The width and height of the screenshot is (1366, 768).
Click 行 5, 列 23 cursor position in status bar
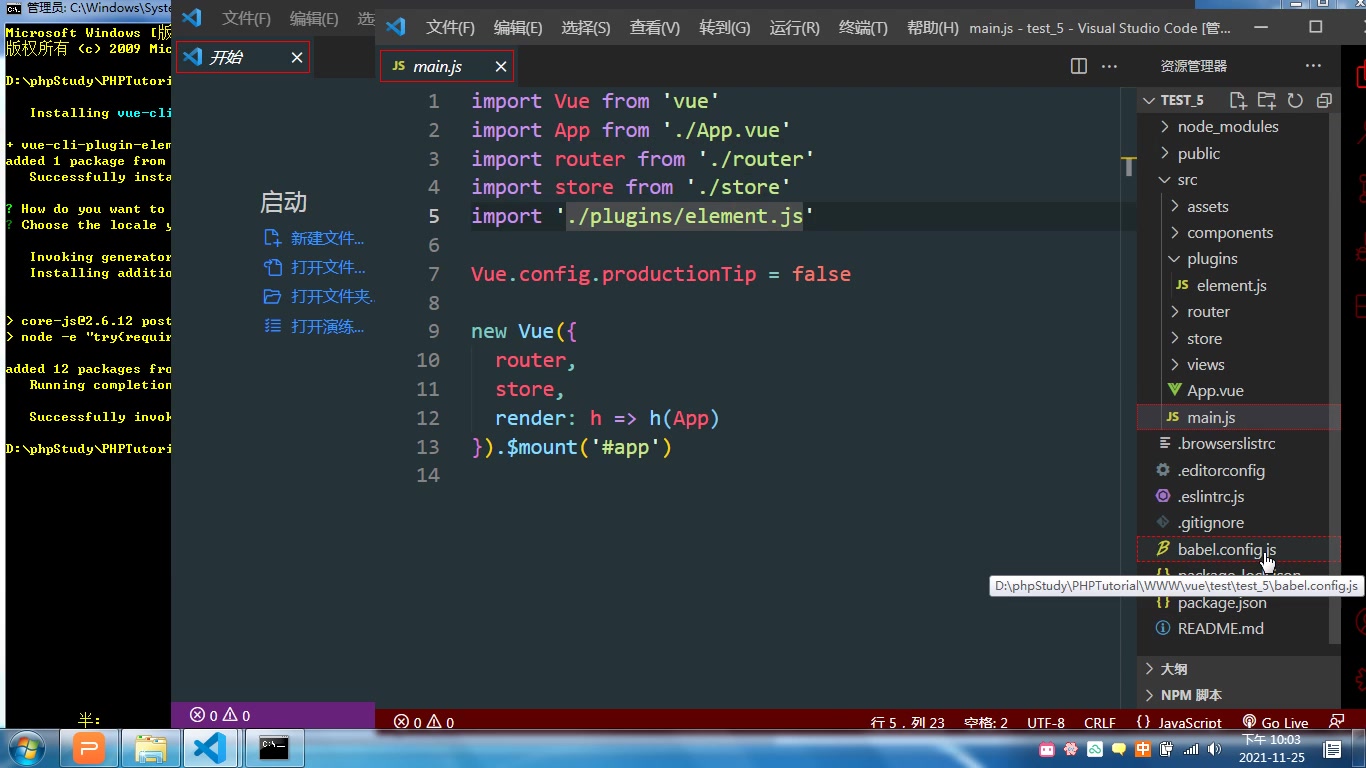(908, 722)
